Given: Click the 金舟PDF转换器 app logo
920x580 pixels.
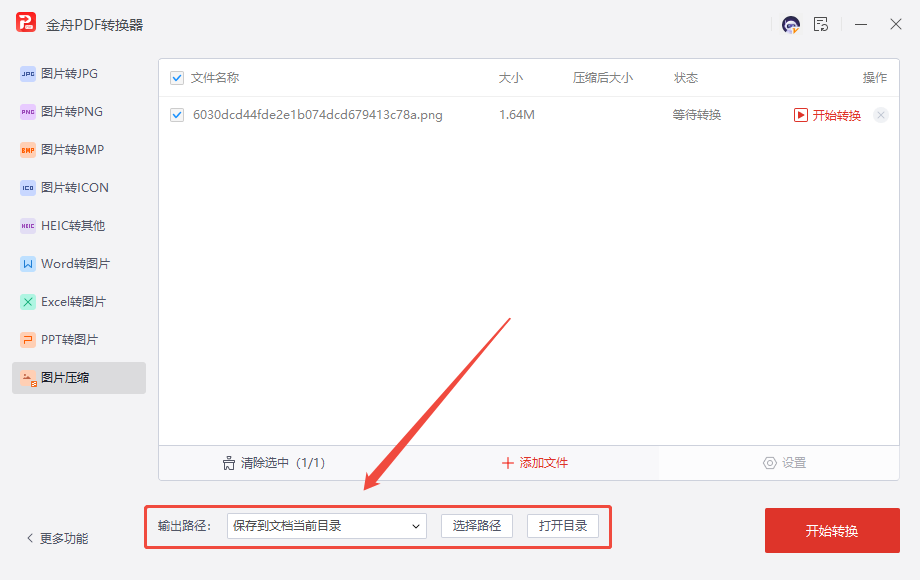Looking at the screenshot, I should pyautogui.click(x=26, y=23).
